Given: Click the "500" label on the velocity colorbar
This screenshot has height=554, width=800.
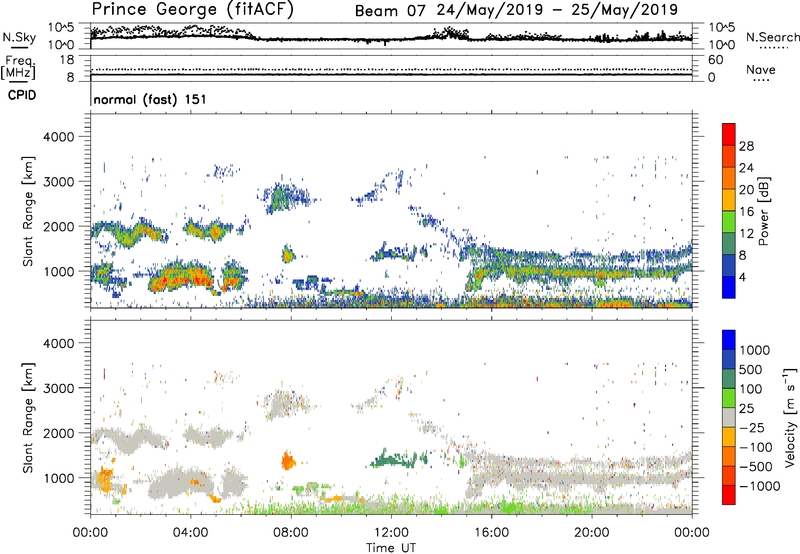Looking at the screenshot, I should coord(751,369).
